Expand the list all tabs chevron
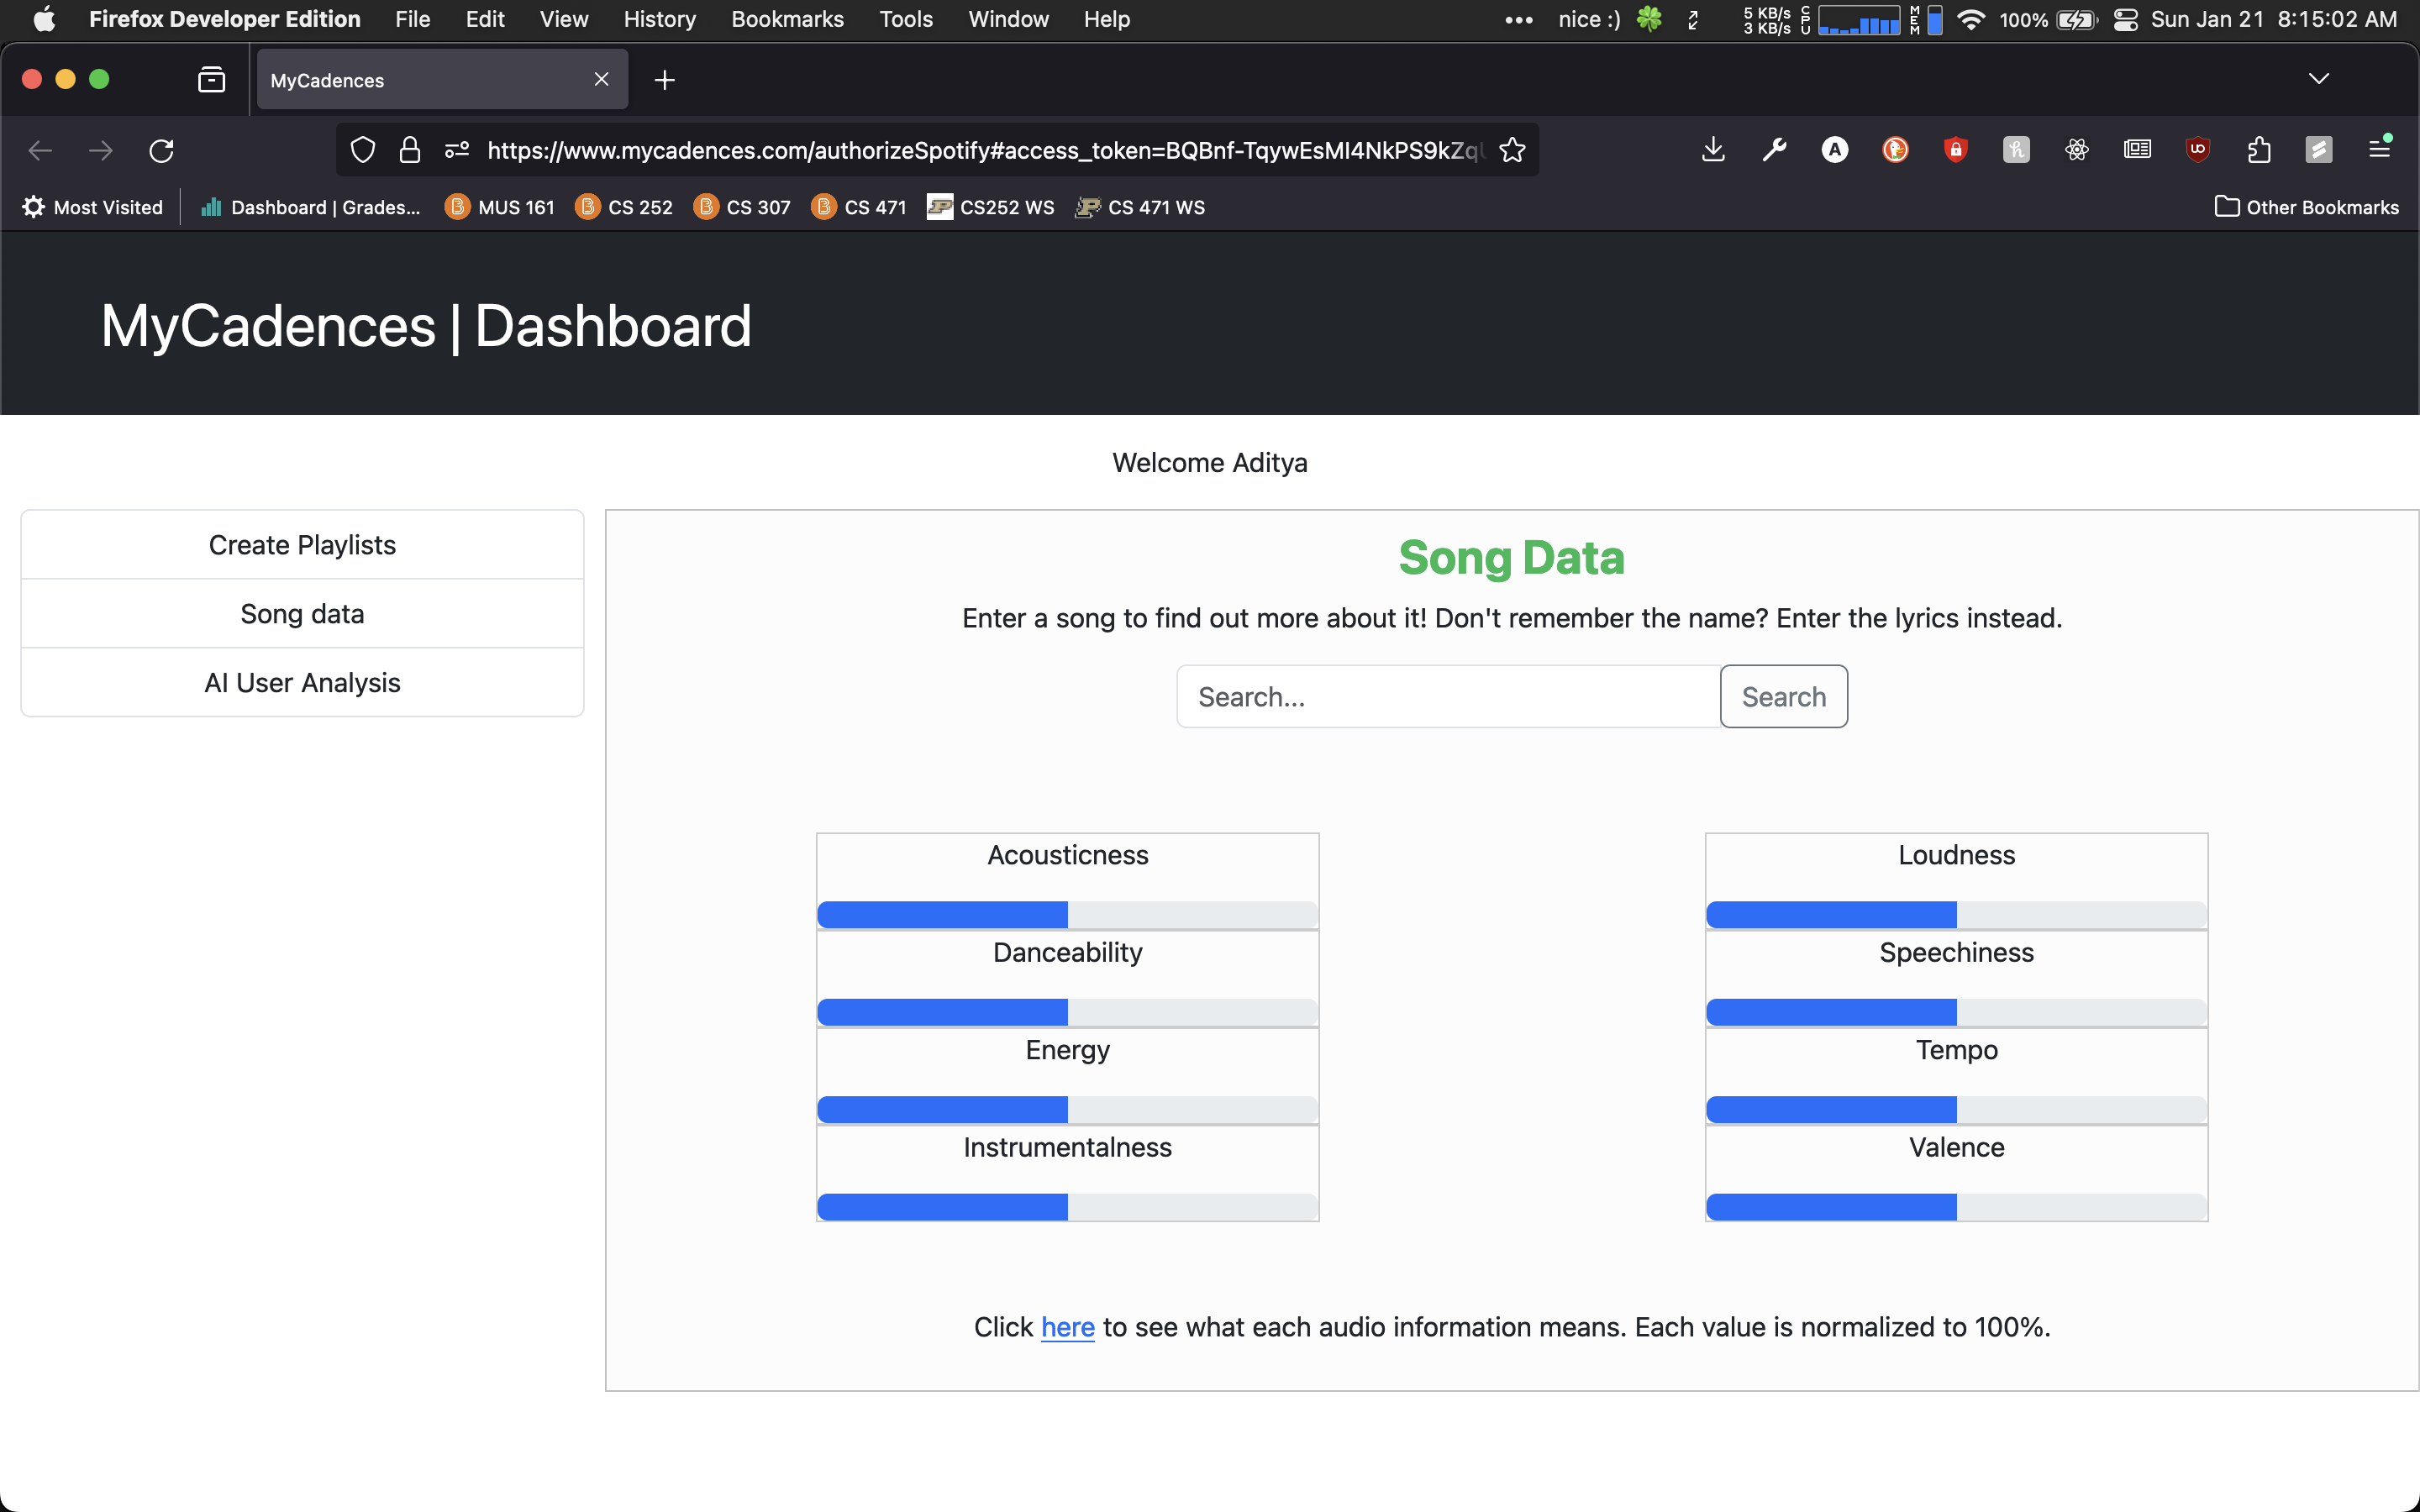The width and height of the screenshot is (2420, 1512). [x=2318, y=79]
